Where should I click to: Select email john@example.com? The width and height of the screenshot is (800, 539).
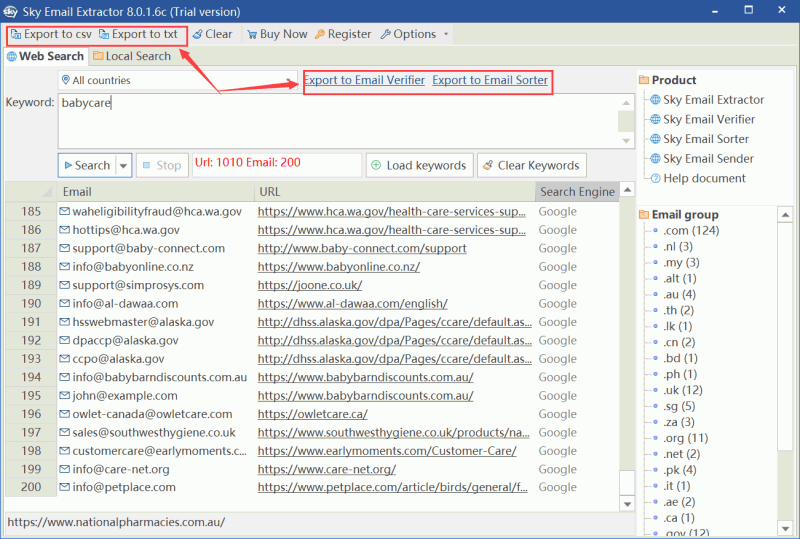click(125, 396)
